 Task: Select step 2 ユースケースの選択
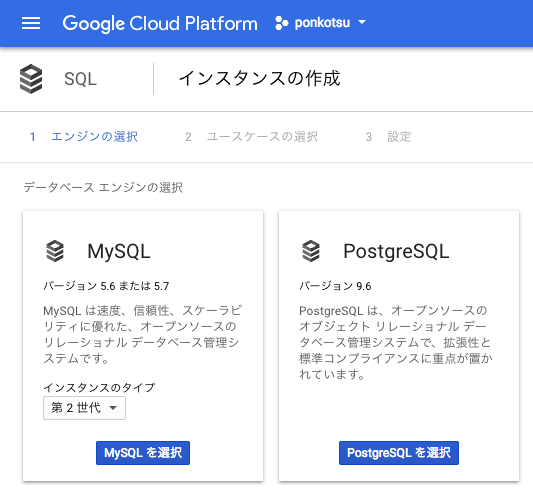pos(252,137)
